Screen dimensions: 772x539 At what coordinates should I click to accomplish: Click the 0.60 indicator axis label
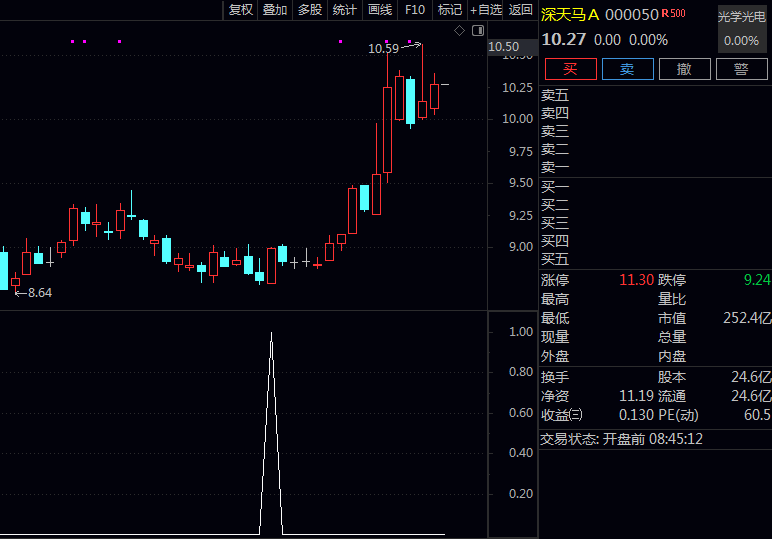click(521, 412)
